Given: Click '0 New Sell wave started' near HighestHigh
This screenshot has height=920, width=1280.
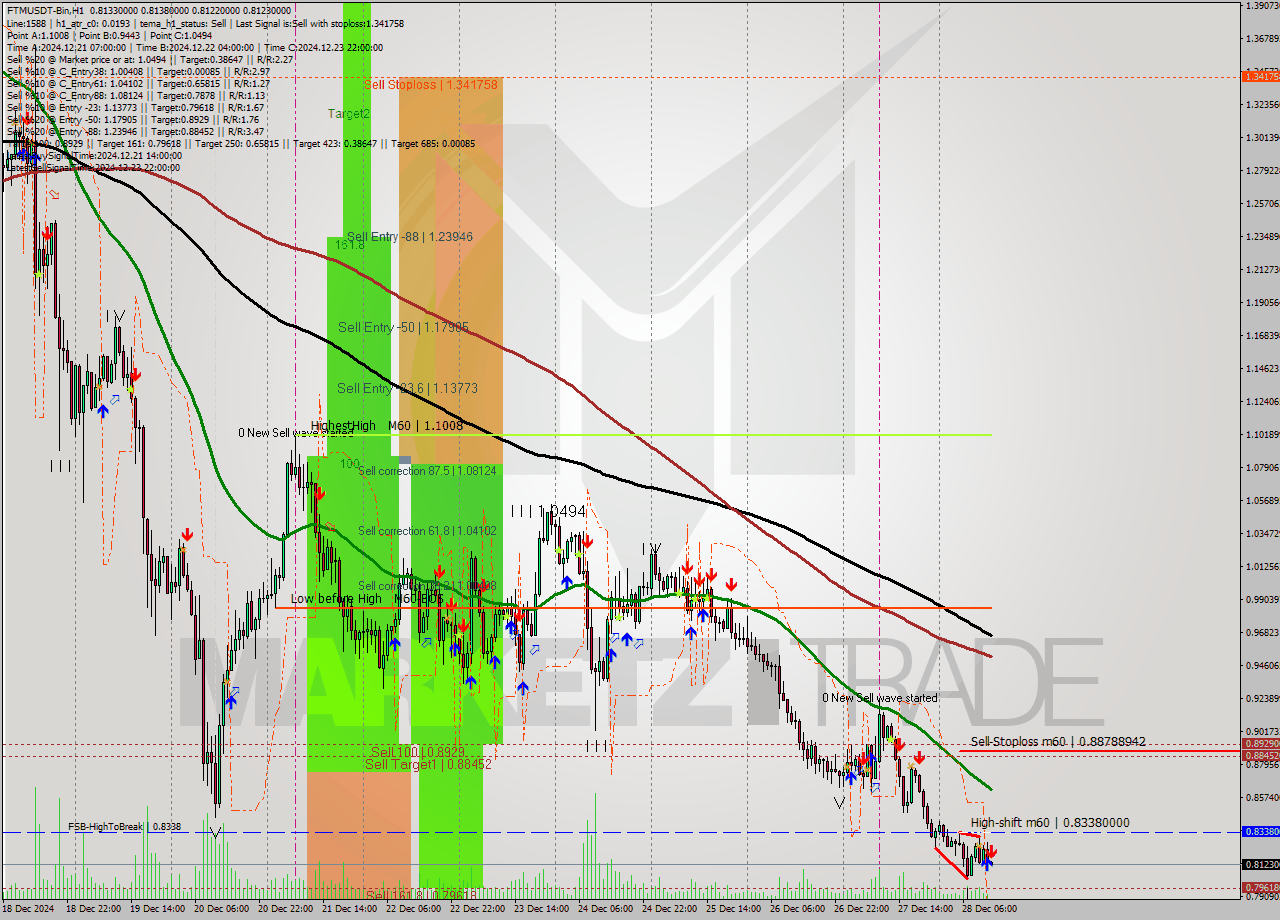Looking at the screenshot, I should (295, 433).
